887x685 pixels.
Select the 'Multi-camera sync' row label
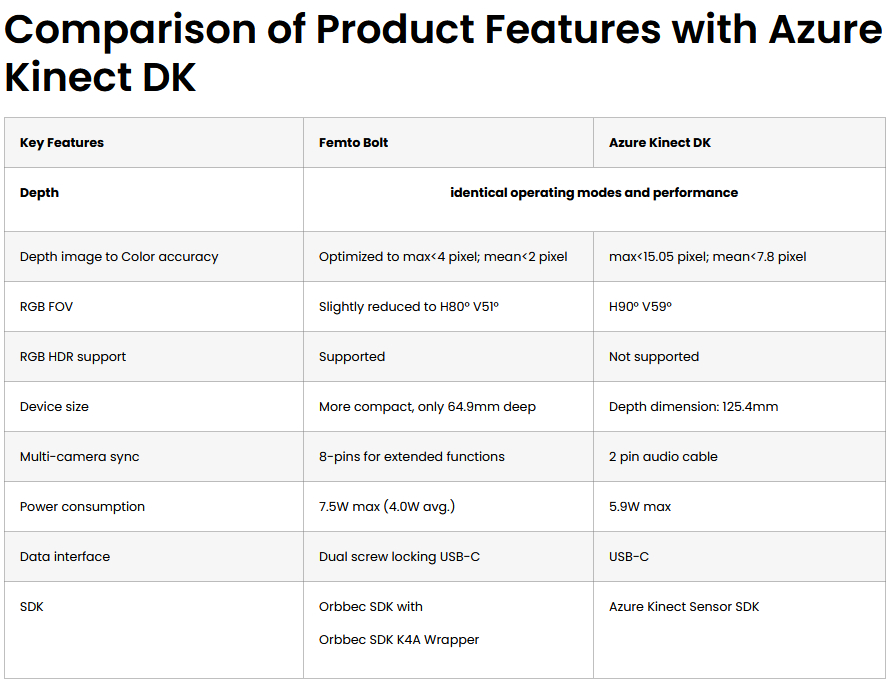79,457
